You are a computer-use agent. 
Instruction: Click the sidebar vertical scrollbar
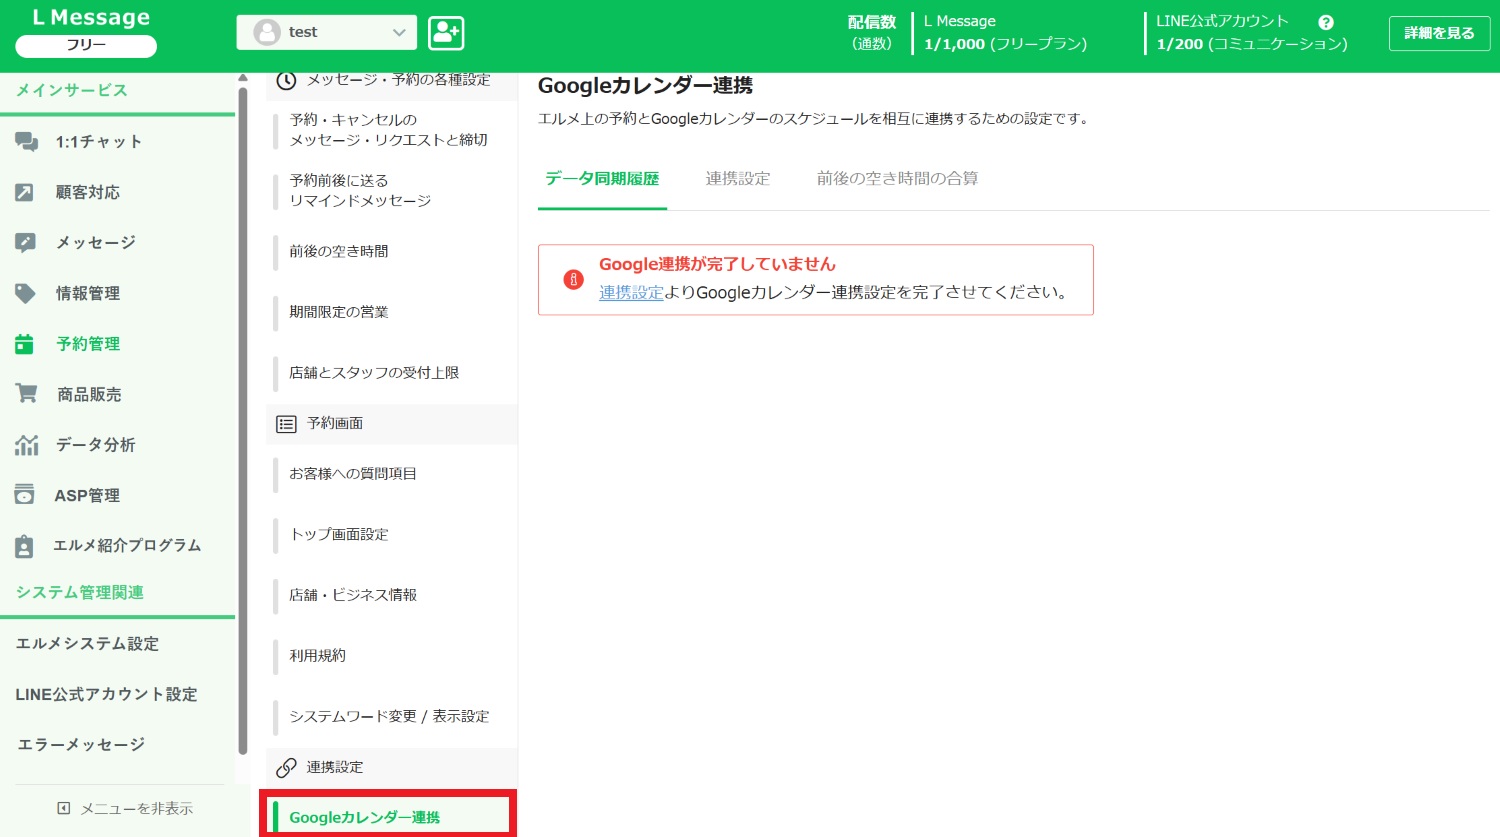point(242,420)
